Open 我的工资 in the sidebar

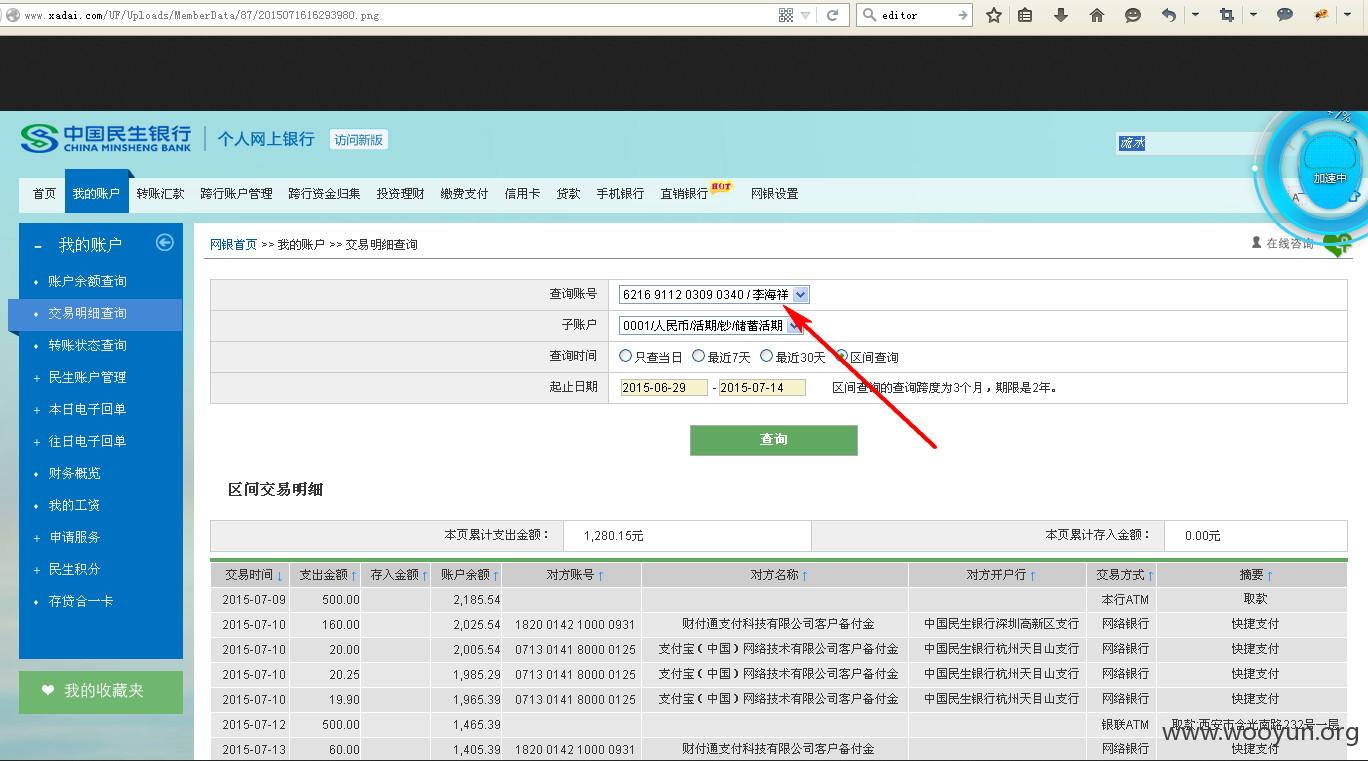tap(74, 506)
